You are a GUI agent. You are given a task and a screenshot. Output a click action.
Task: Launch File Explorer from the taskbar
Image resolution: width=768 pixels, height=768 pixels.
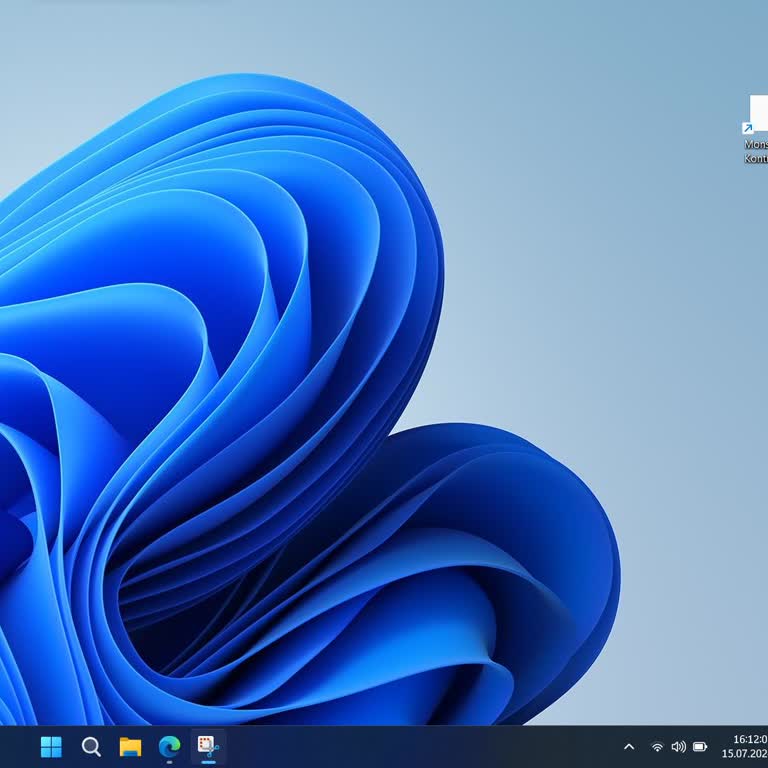tap(130, 747)
